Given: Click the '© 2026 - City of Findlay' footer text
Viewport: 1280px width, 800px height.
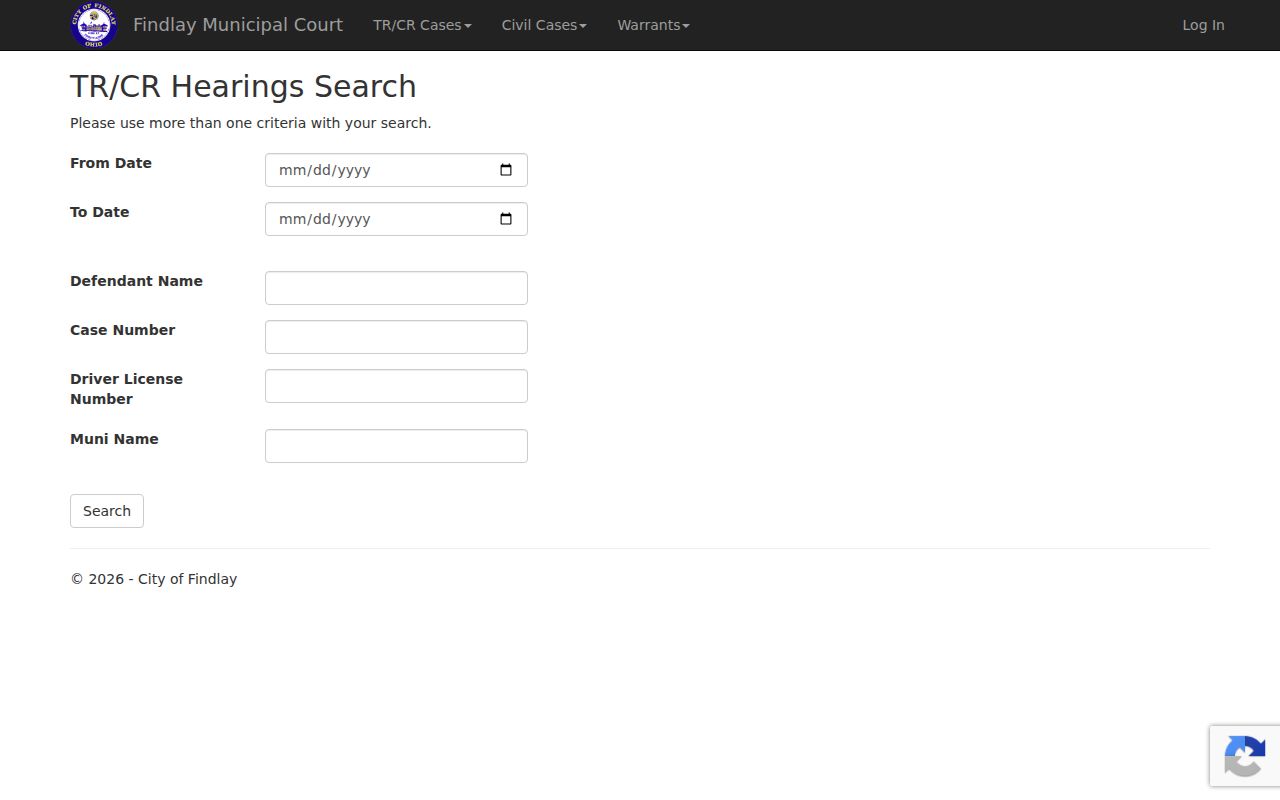Looking at the screenshot, I should (153, 579).
